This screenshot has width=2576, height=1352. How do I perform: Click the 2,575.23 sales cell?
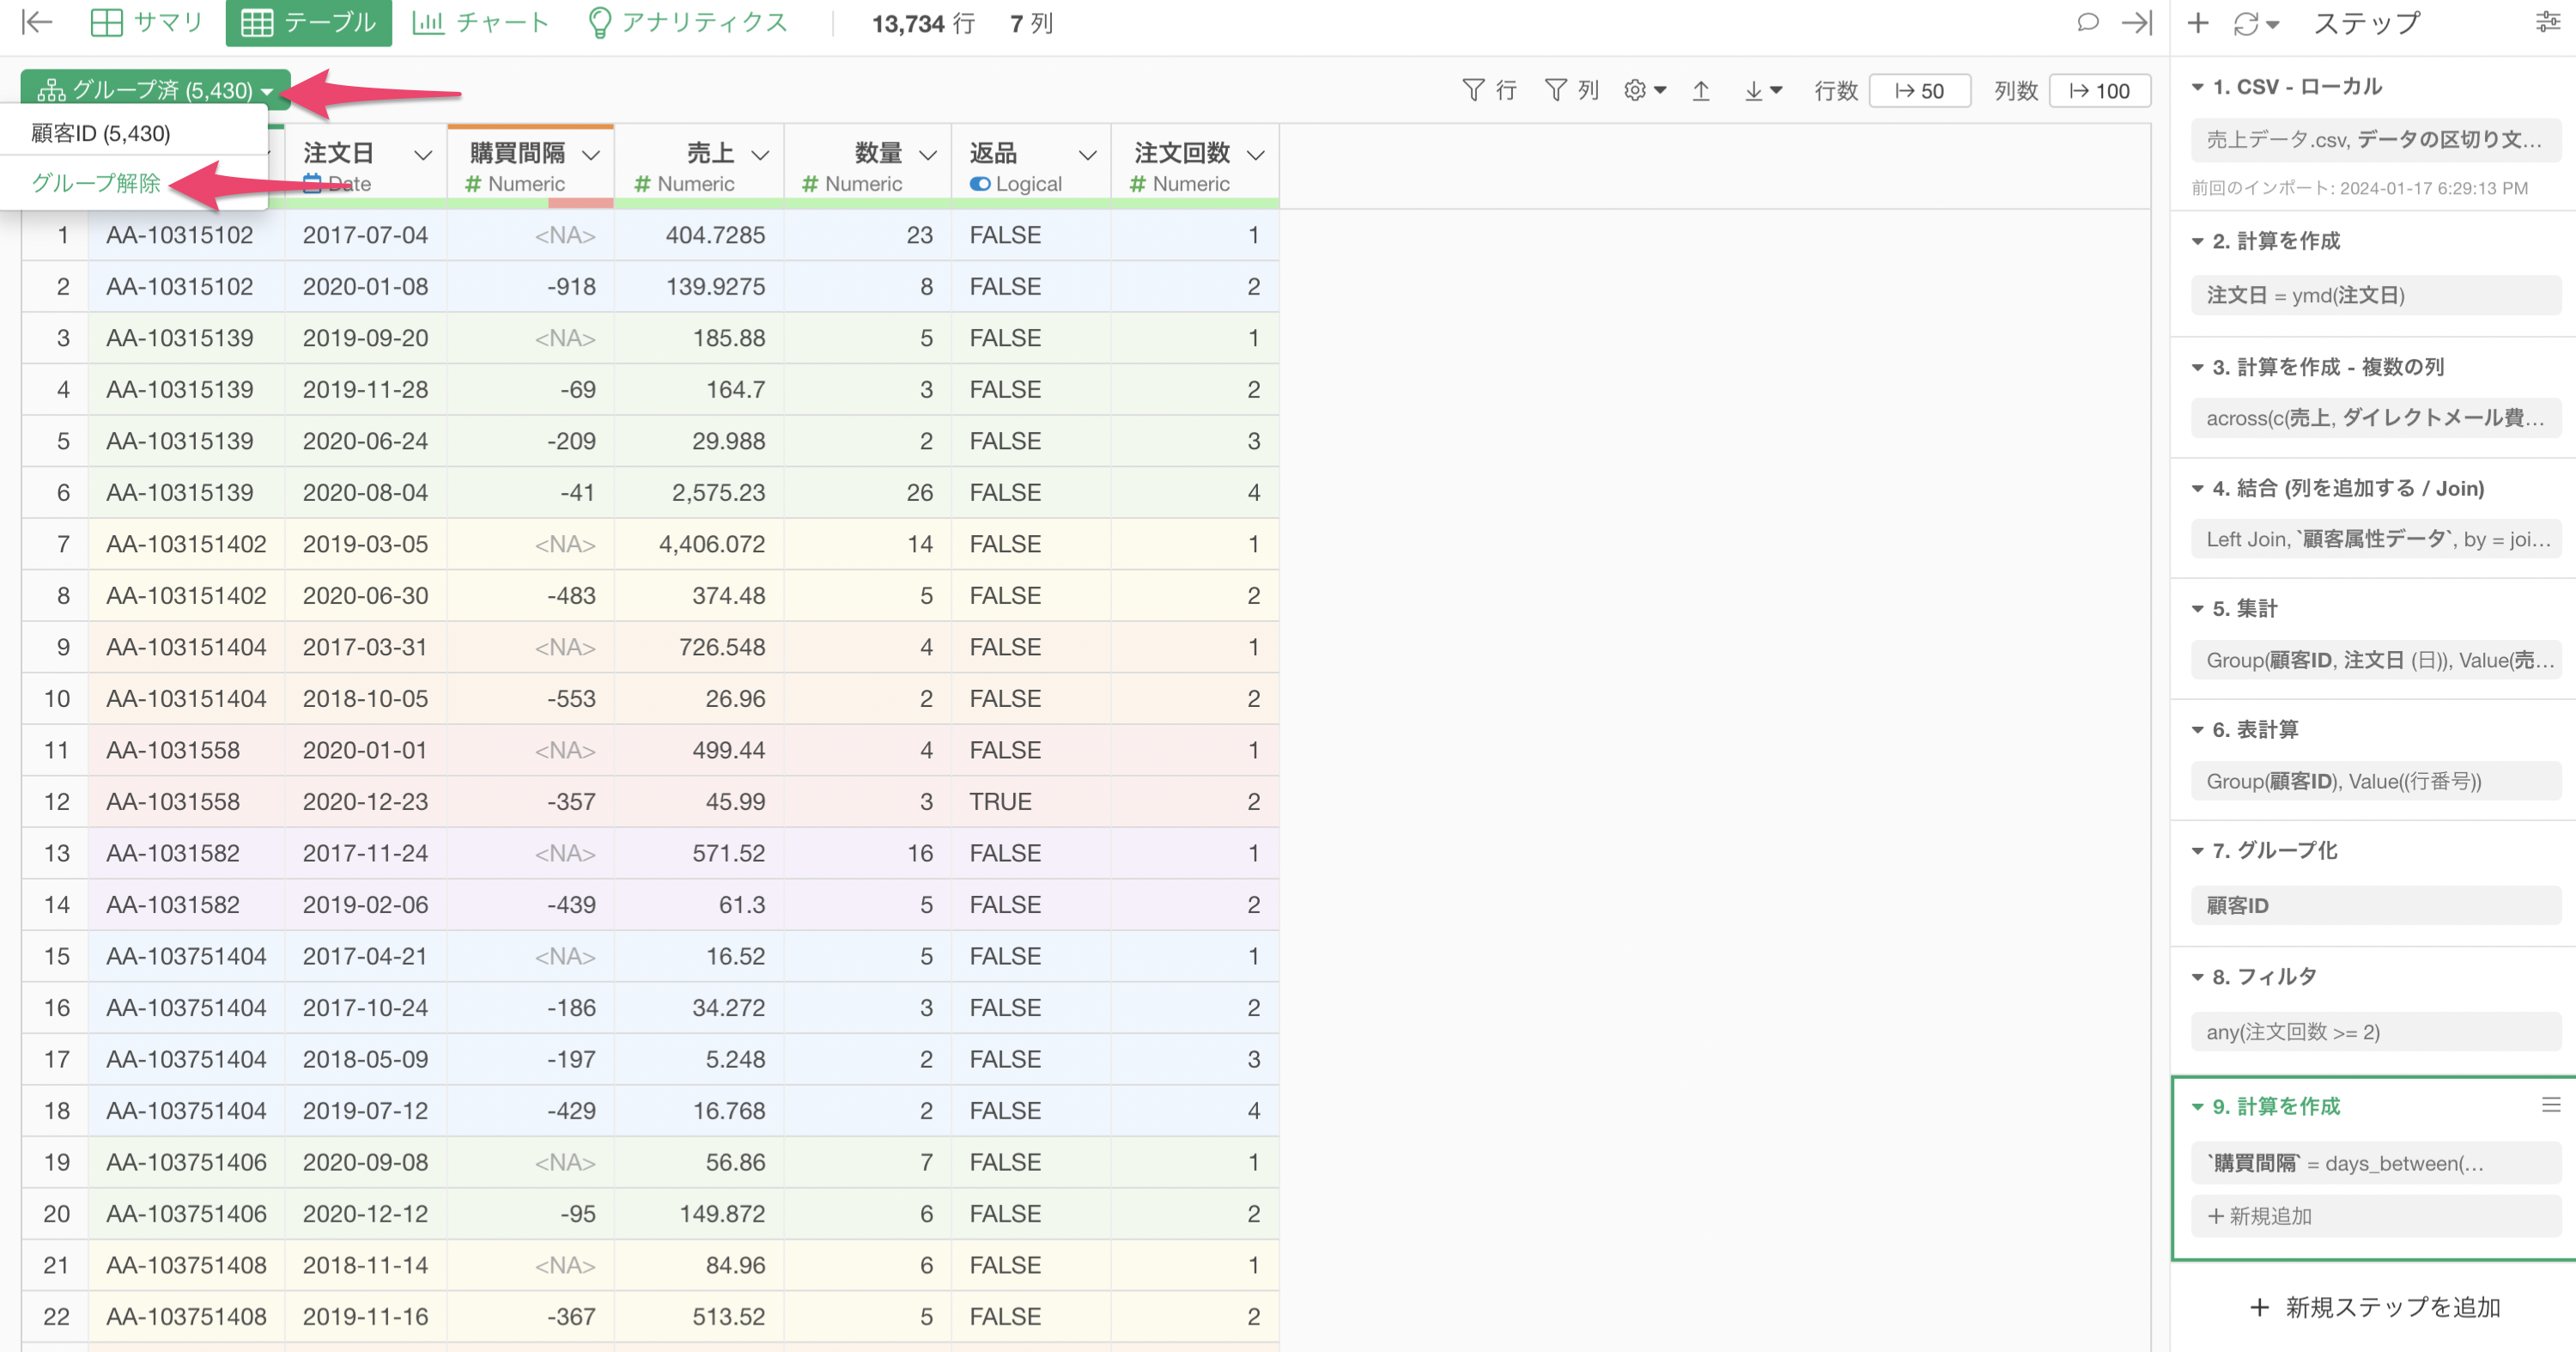click(x=699, y=492)
